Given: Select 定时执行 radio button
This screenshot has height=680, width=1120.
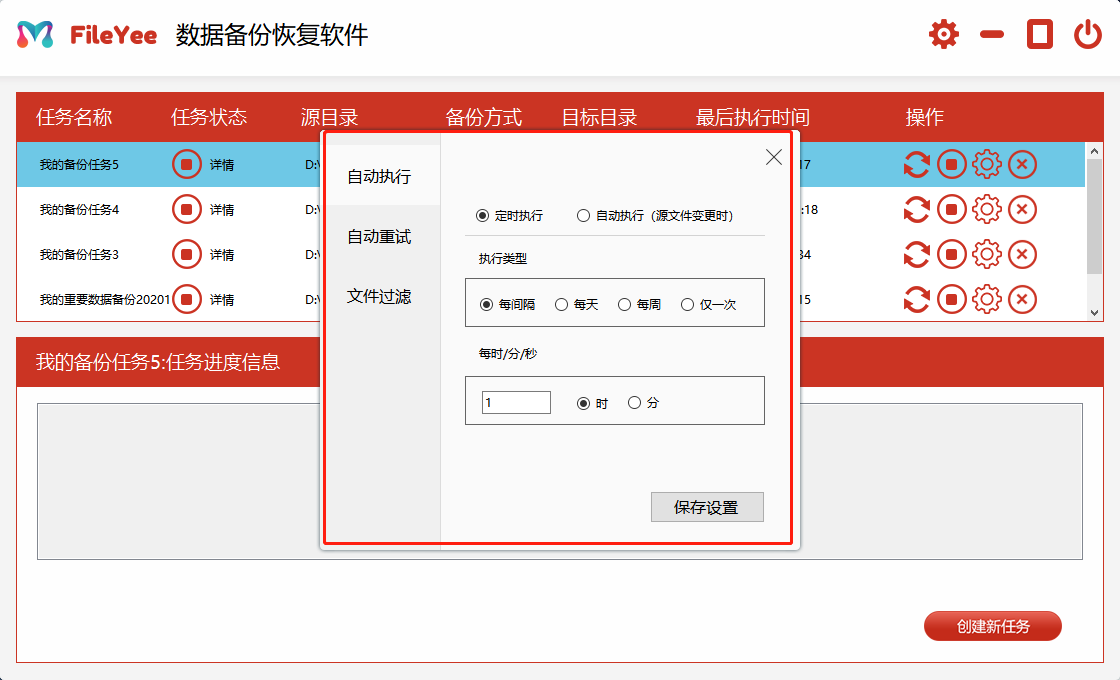Looking at the screenshot, I should (x=482, y=213).
